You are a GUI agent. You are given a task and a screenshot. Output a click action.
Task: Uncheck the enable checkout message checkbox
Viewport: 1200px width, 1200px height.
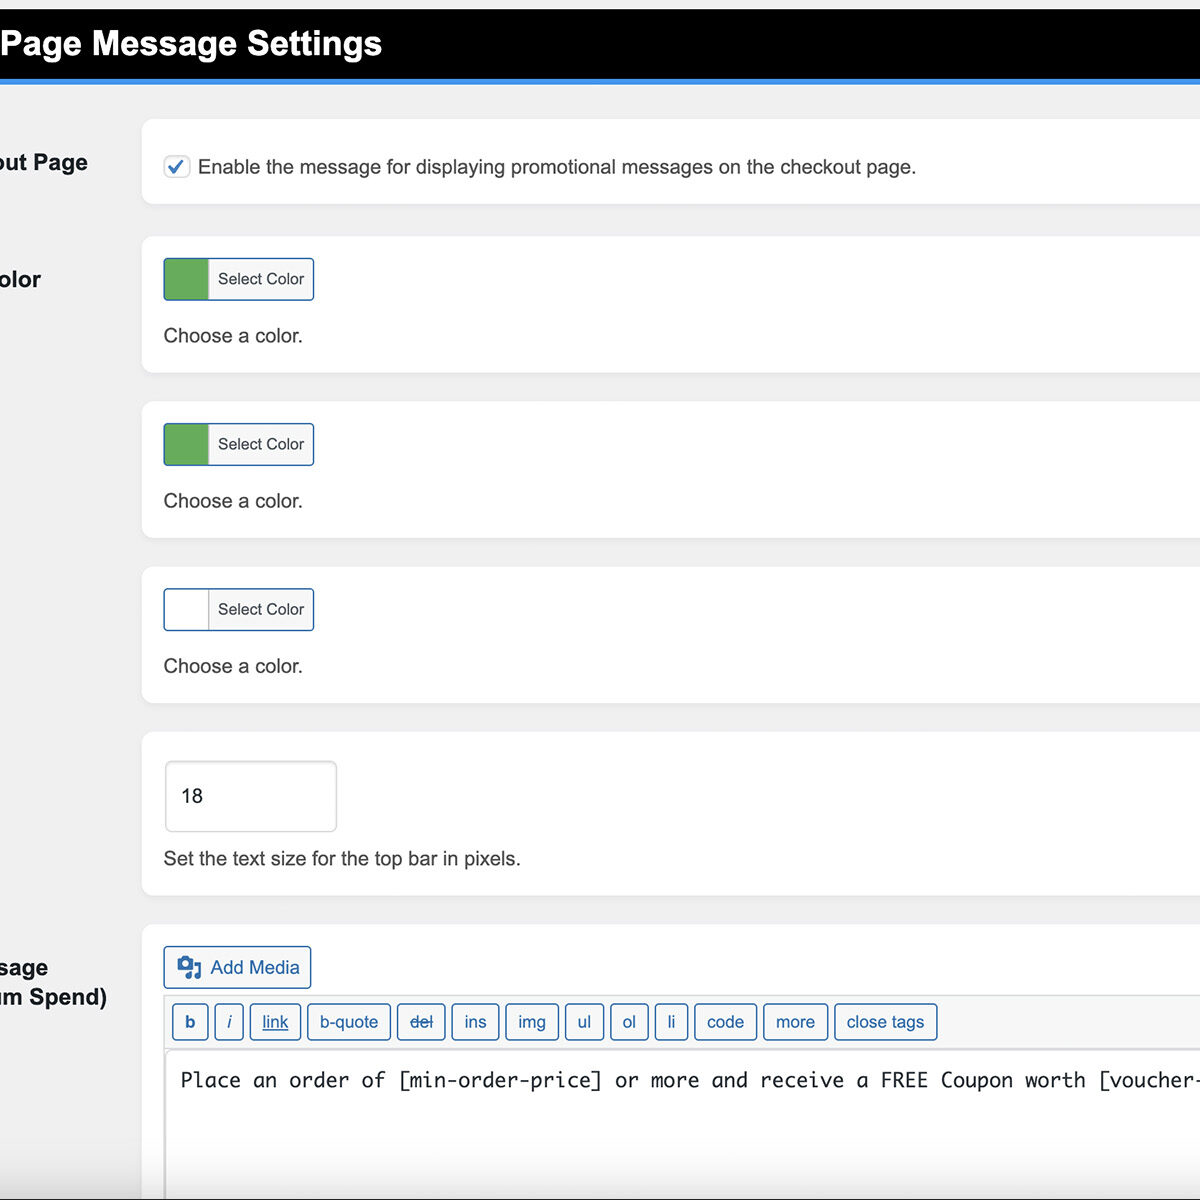(x=177, y=167)
